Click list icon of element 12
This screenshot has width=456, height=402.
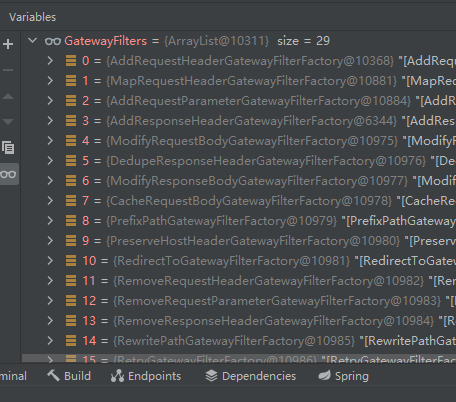click(x=71, y=301)
